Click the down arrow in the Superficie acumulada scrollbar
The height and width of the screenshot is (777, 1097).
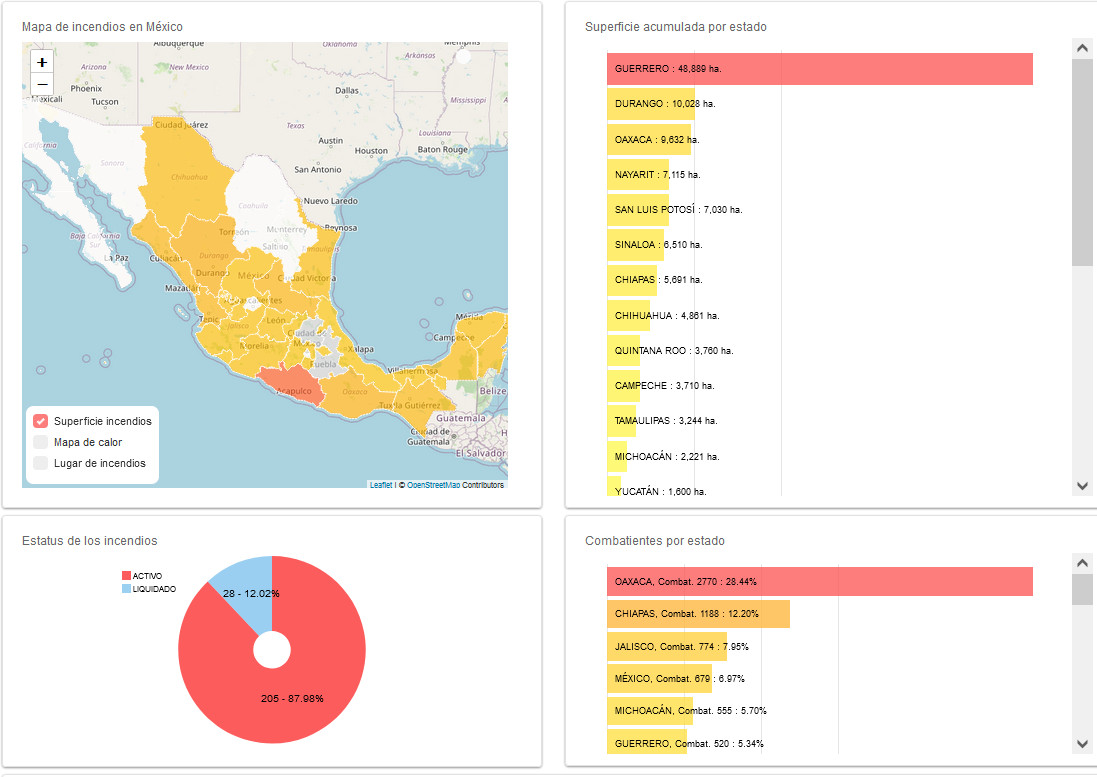pyautogui.click(x=1082, y=486)
